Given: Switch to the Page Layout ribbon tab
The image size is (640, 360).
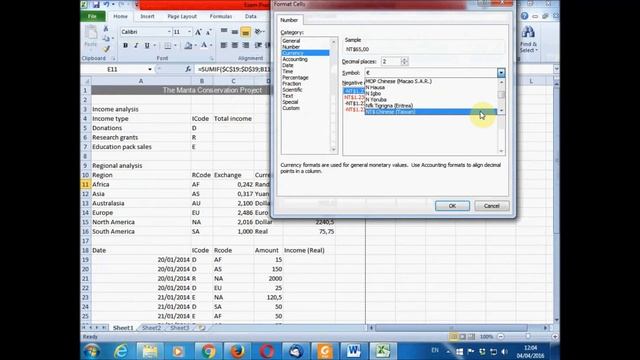Looking at the screenshot, I should (x=182, y=16).
